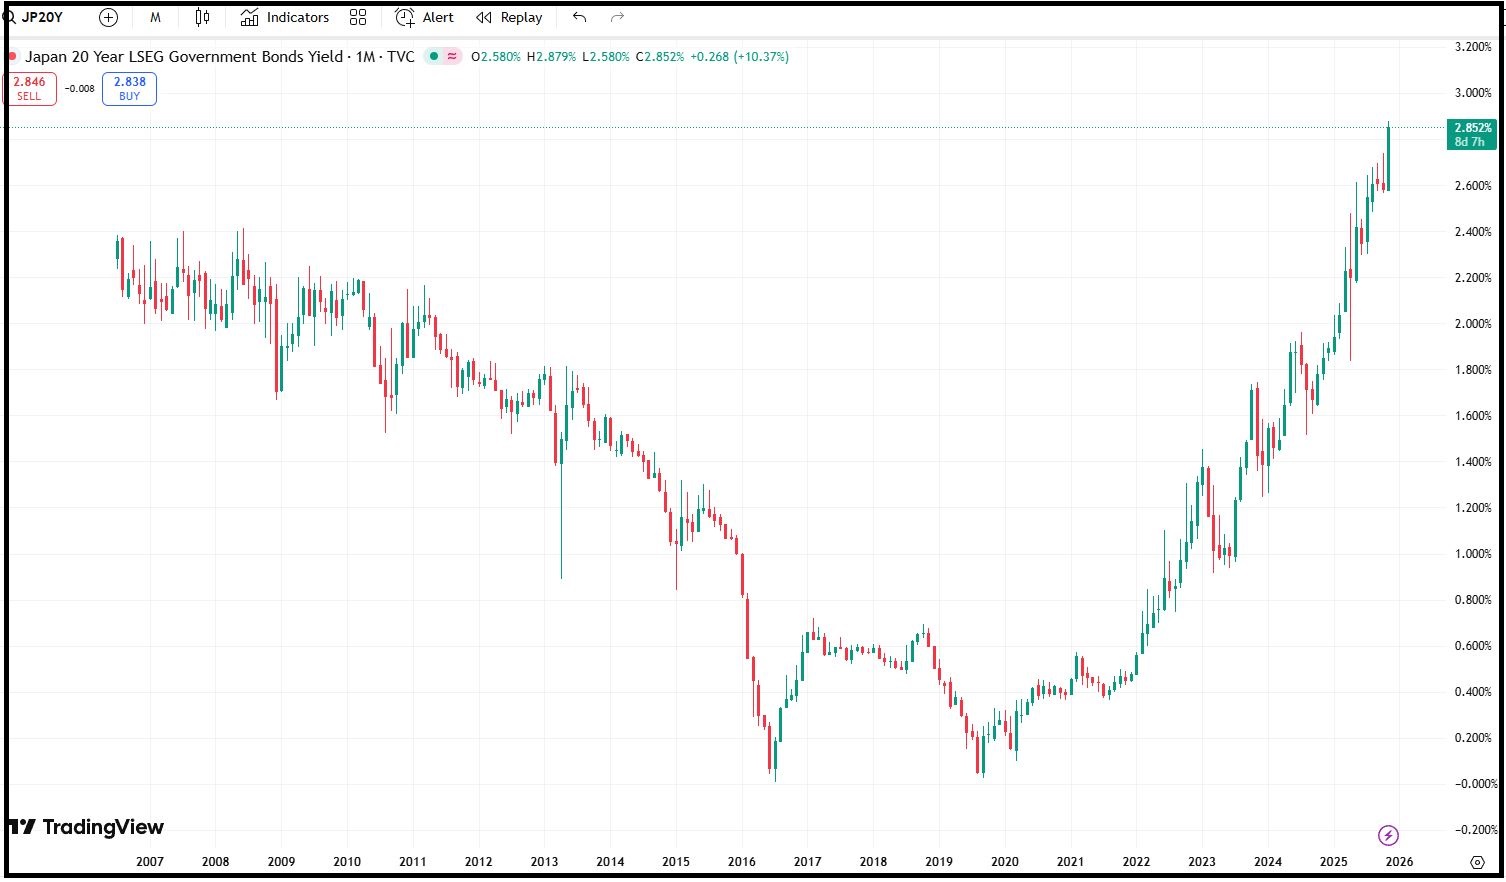Image resolution: width=1506 pixels, height=882 pixels.
Task: Open symbol search for JP20Y
Action: [x=40, y=17]
